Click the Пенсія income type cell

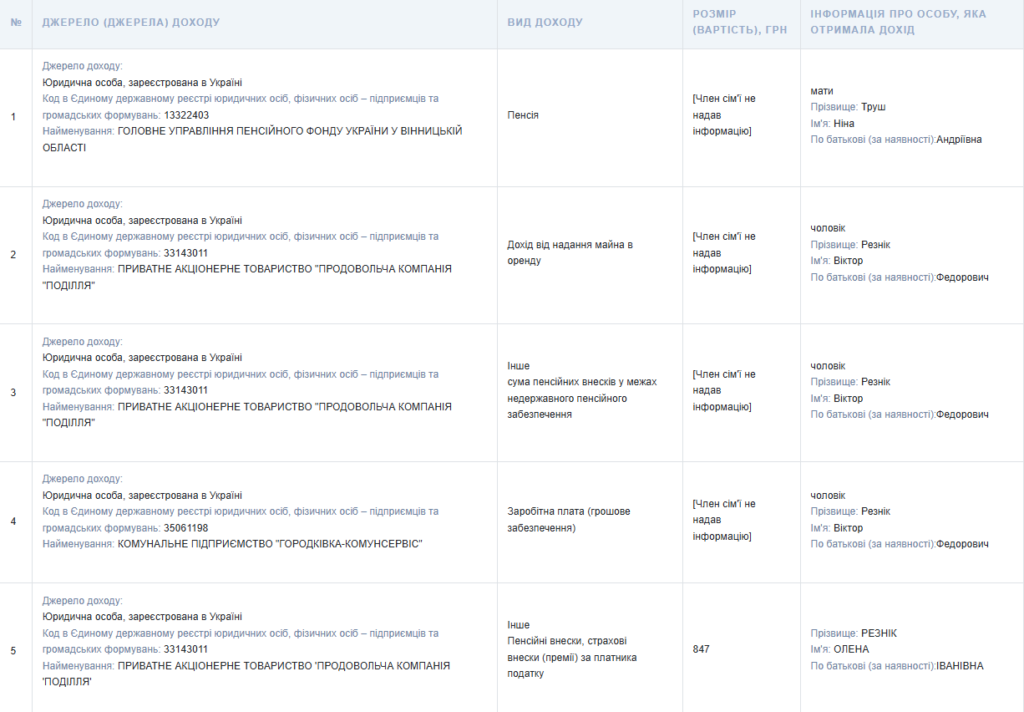click(523, 115)
